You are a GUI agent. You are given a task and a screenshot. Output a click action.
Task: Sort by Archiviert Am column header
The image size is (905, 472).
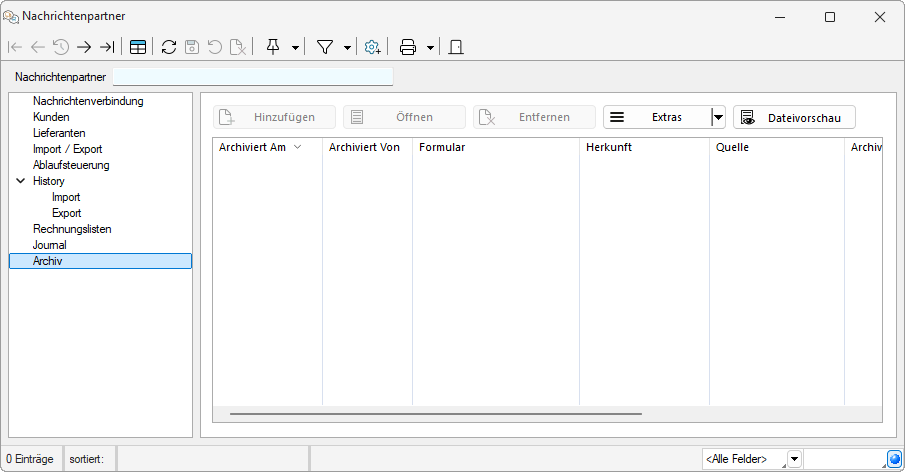(252, 147)
